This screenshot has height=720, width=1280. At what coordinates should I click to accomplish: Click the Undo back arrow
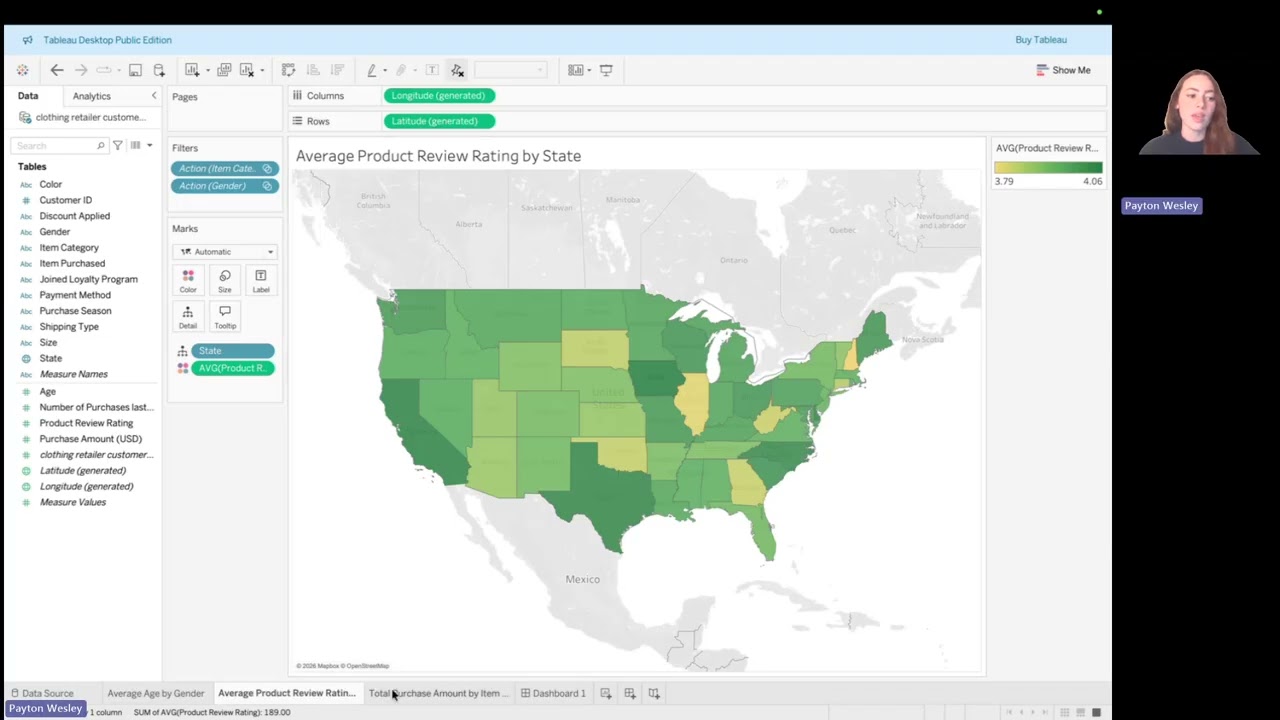(x=57, y=70)
